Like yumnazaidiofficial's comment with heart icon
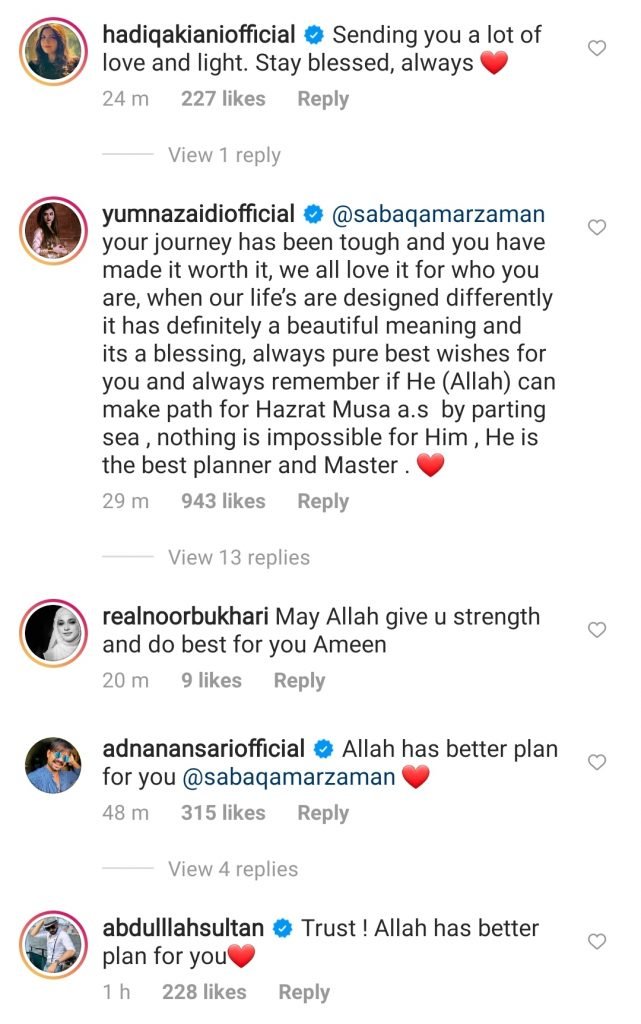The width and height of the screenshot is (641, 1024). (597, 228)
